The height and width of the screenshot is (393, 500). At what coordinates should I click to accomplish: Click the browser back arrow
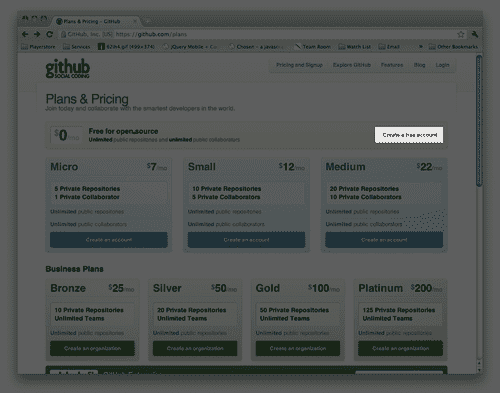coord(25,34)
